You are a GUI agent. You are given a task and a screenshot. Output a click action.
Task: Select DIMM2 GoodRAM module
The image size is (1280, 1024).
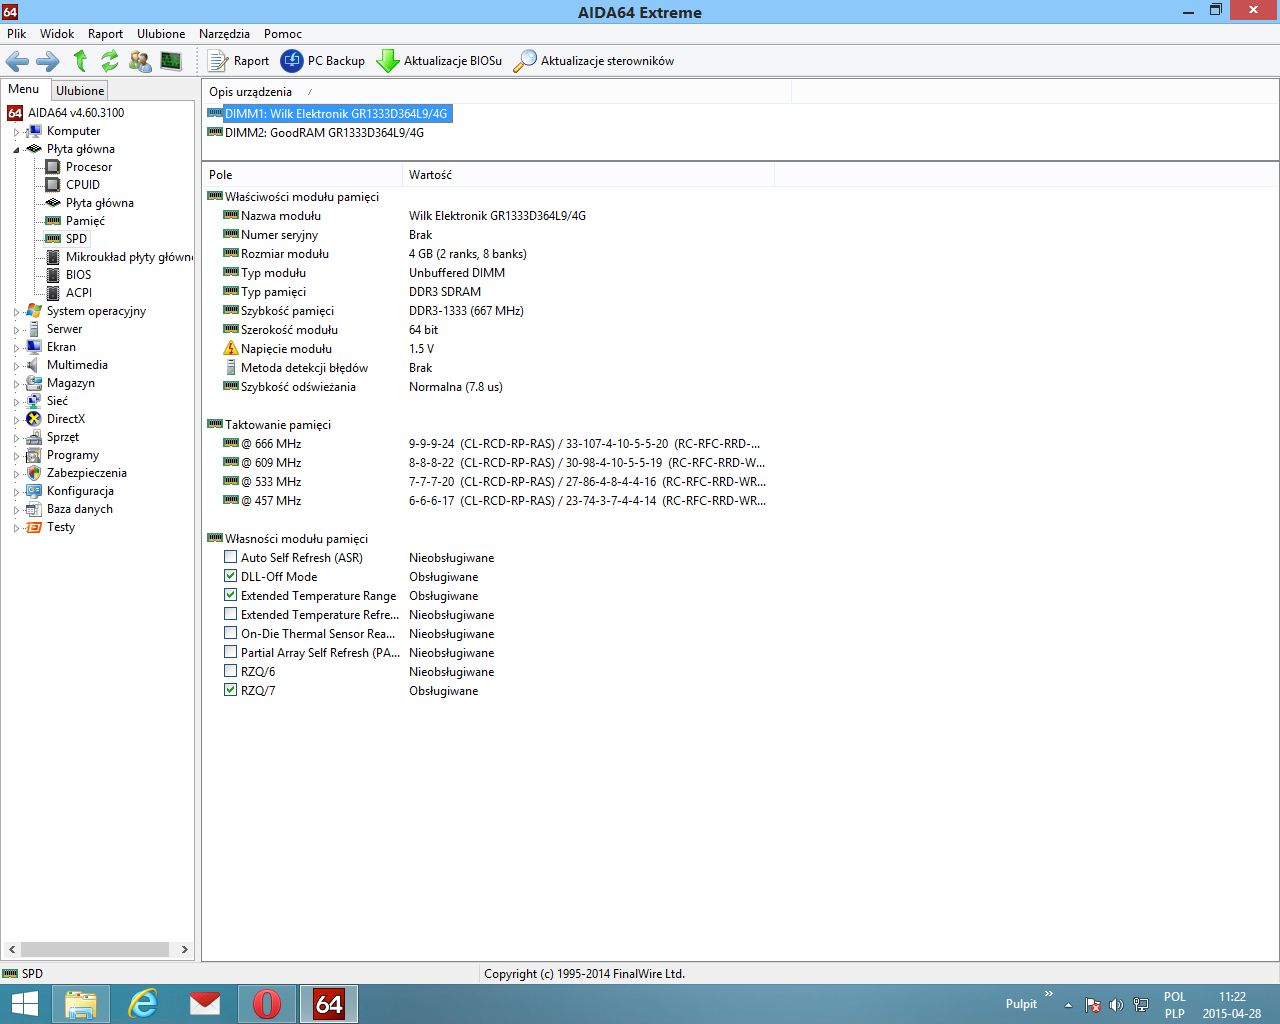[x=324, y=133]
